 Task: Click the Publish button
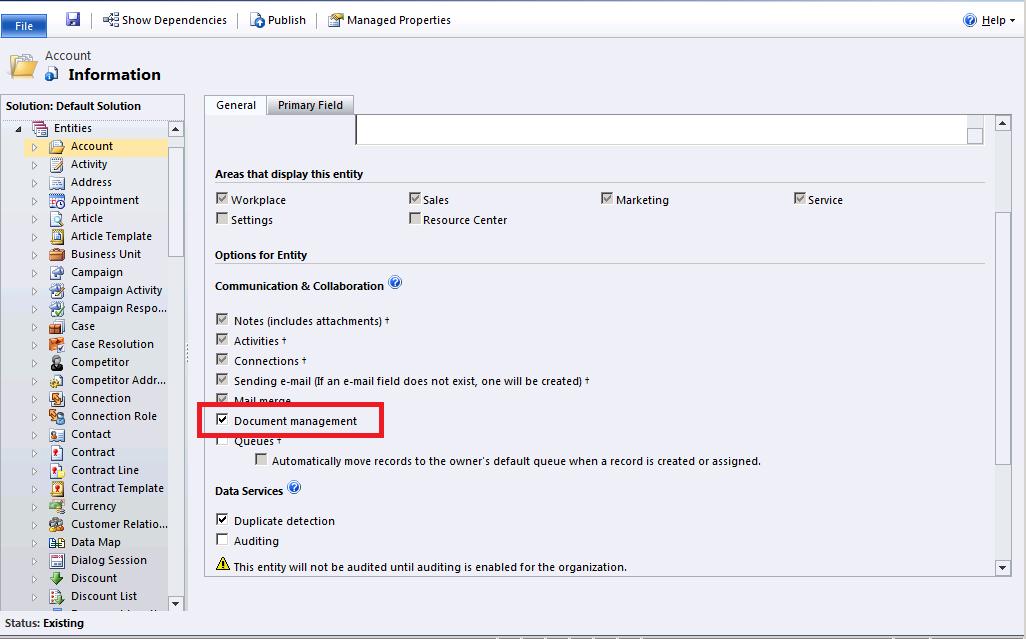click(x=277, y=18)
